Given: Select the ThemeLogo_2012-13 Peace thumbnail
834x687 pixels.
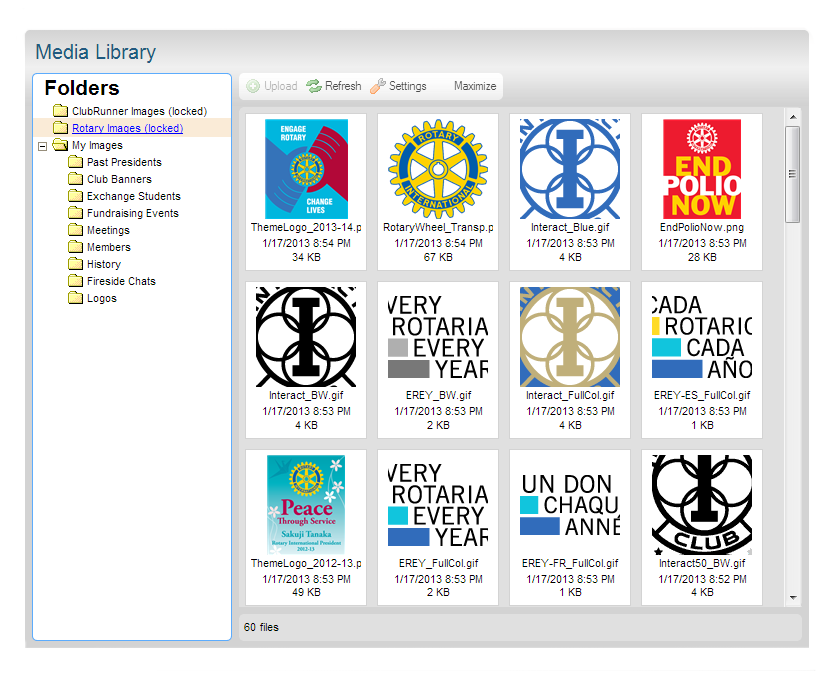Looking at the screenshot, I should pyautogui.click(x=306, y=505).
